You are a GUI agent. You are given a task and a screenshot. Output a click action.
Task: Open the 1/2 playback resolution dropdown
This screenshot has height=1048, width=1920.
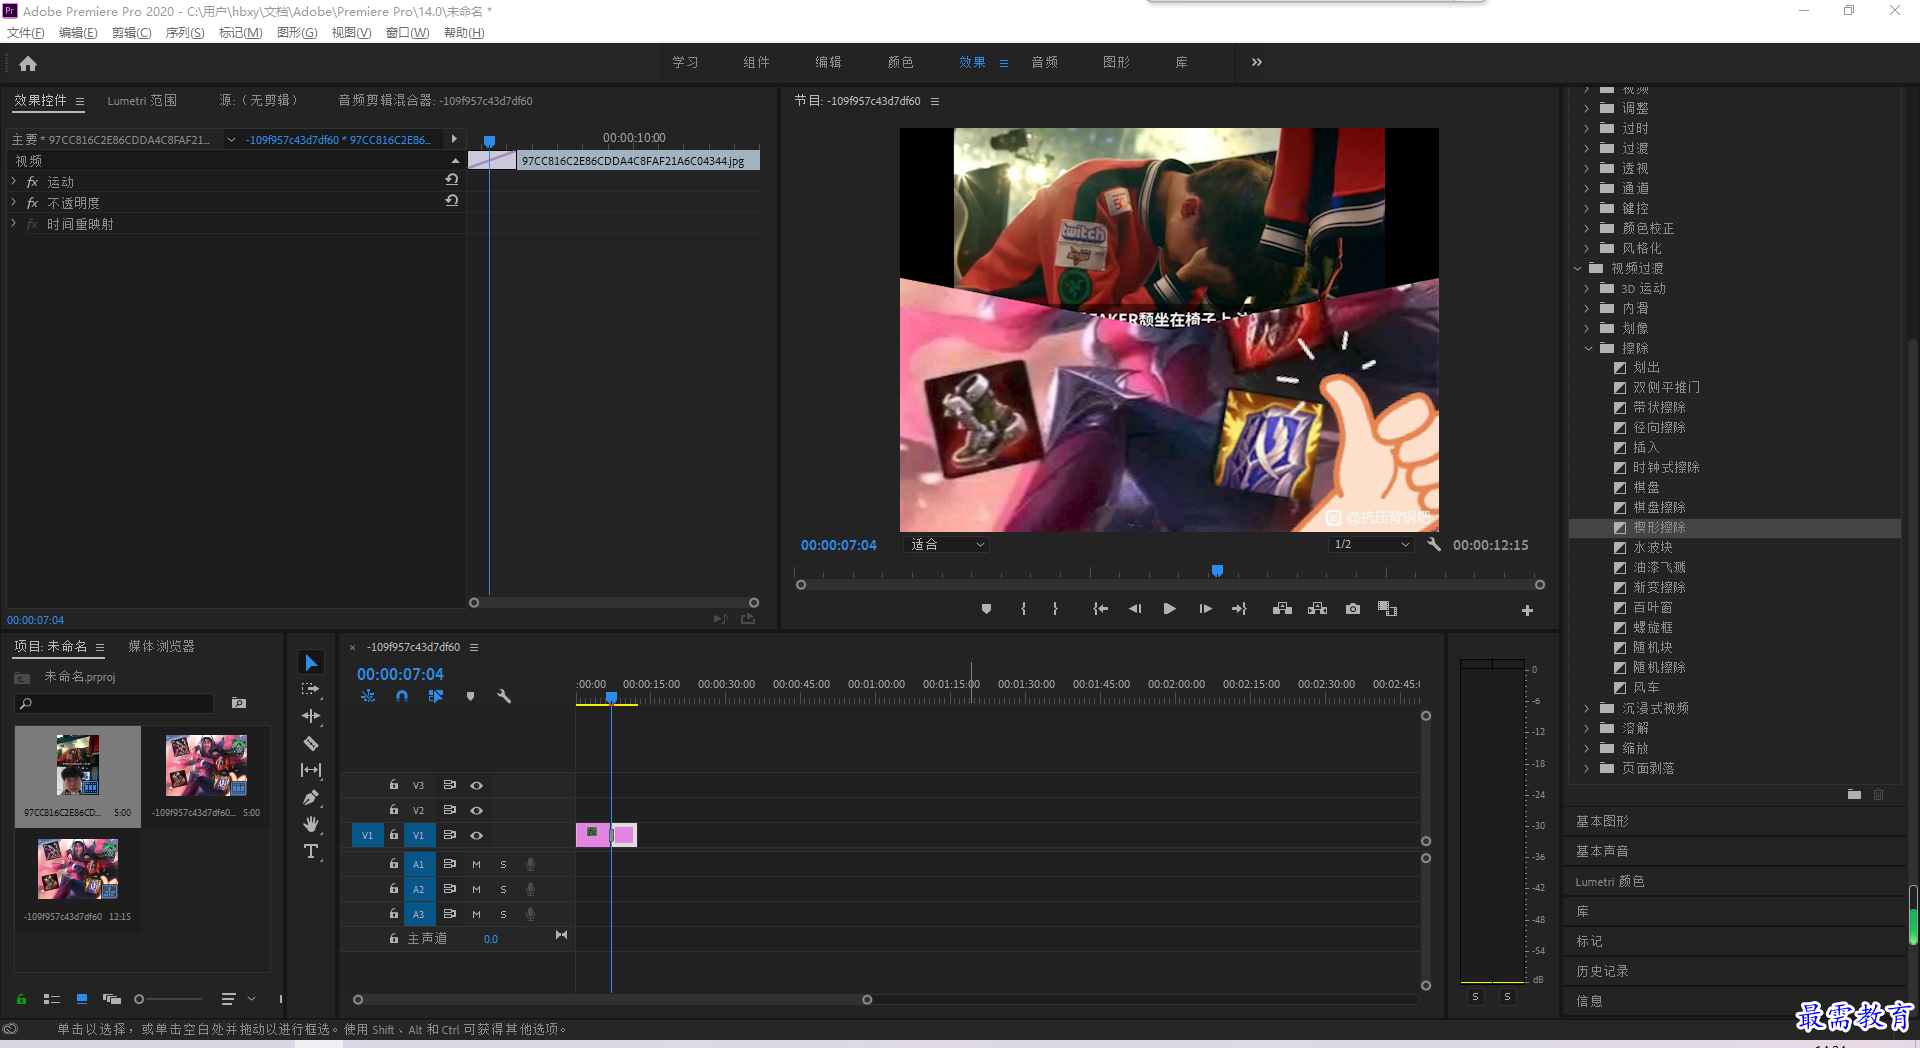click(x=1371, y=544)
